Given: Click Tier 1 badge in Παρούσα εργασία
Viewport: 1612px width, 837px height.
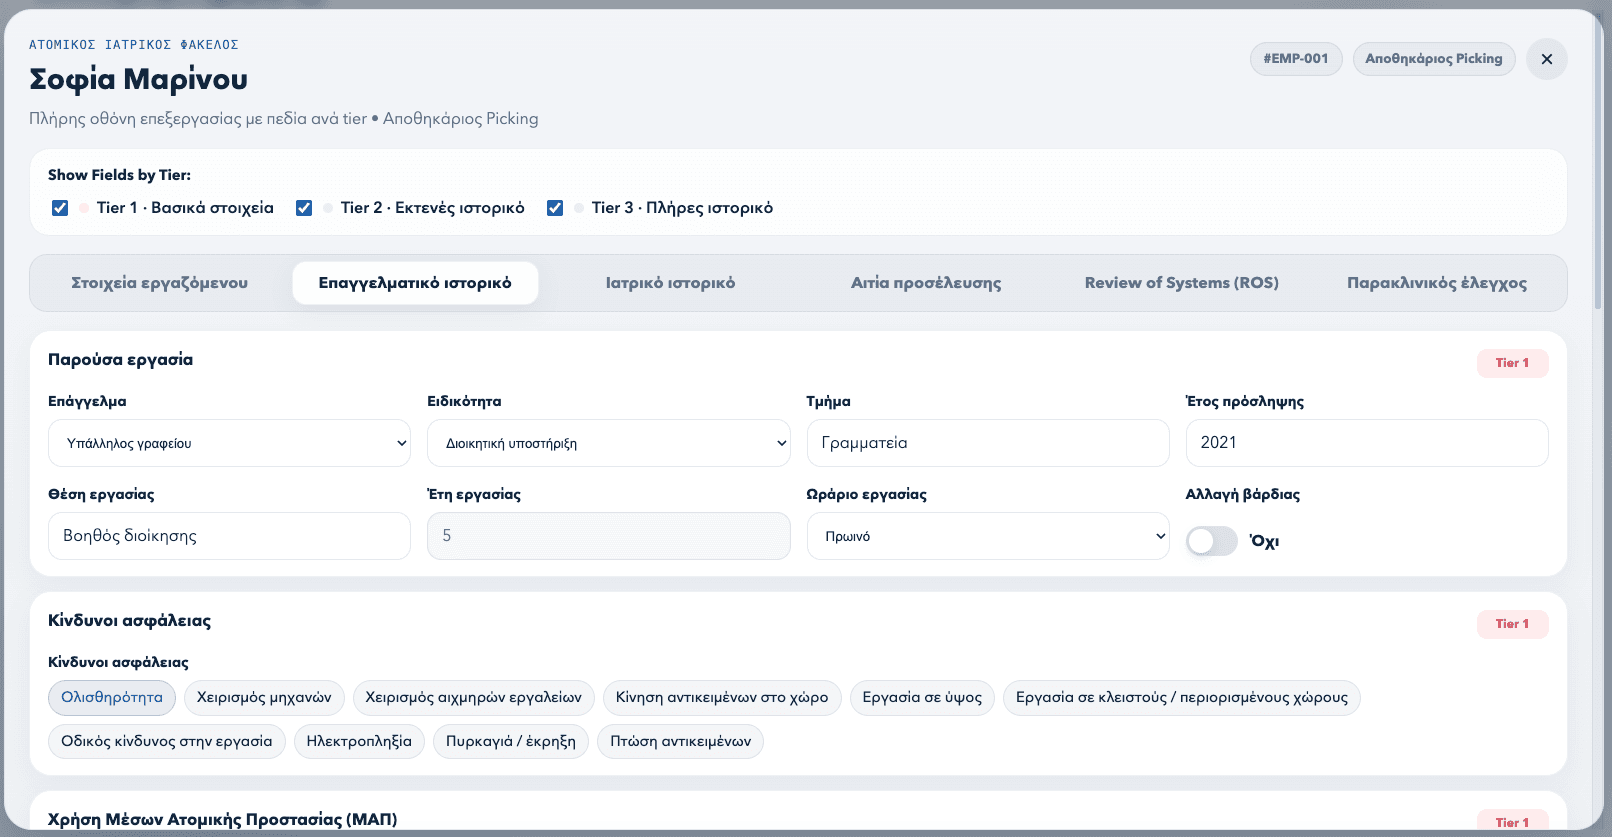Looking at the screenshot, I should (1512, 363).
